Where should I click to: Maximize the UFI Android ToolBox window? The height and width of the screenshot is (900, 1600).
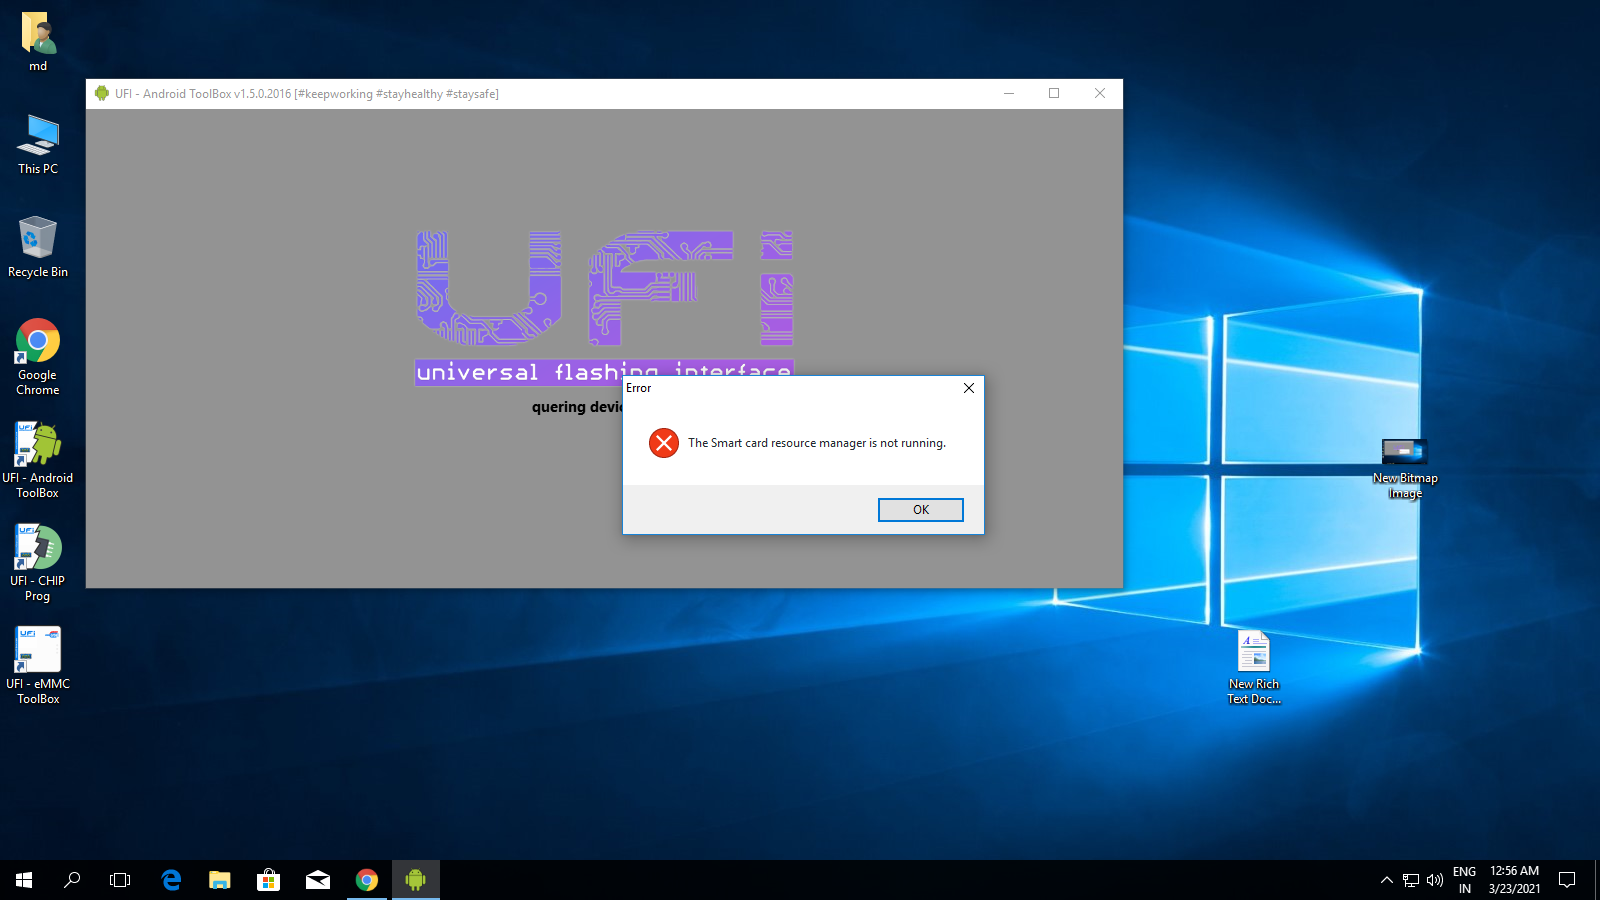1054,94
